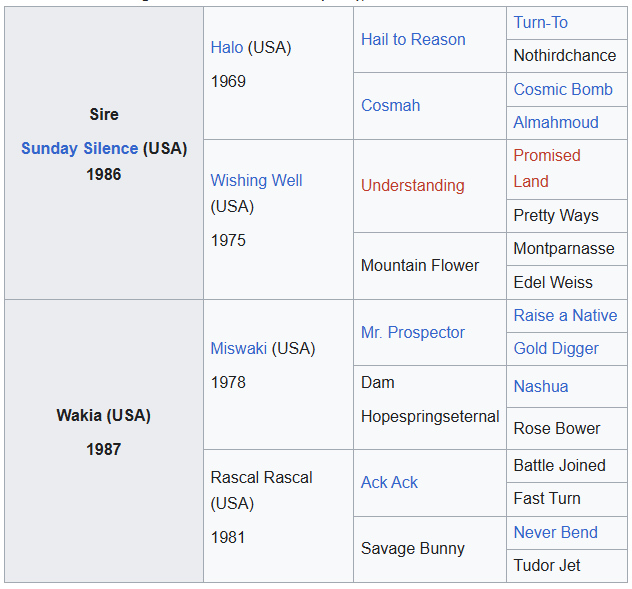632x589 pixels.
Task: Click the Dam label above Hopespringseternal
Action: (378, 383)
